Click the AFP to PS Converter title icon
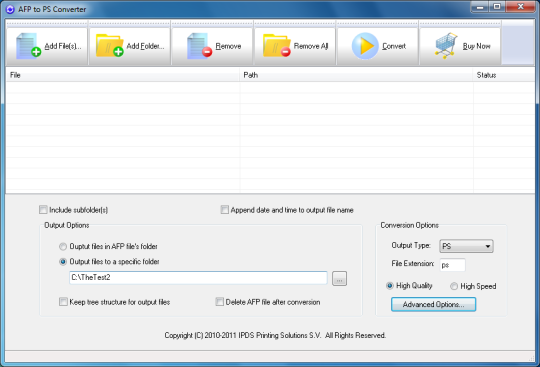 [x=10, y=9]
